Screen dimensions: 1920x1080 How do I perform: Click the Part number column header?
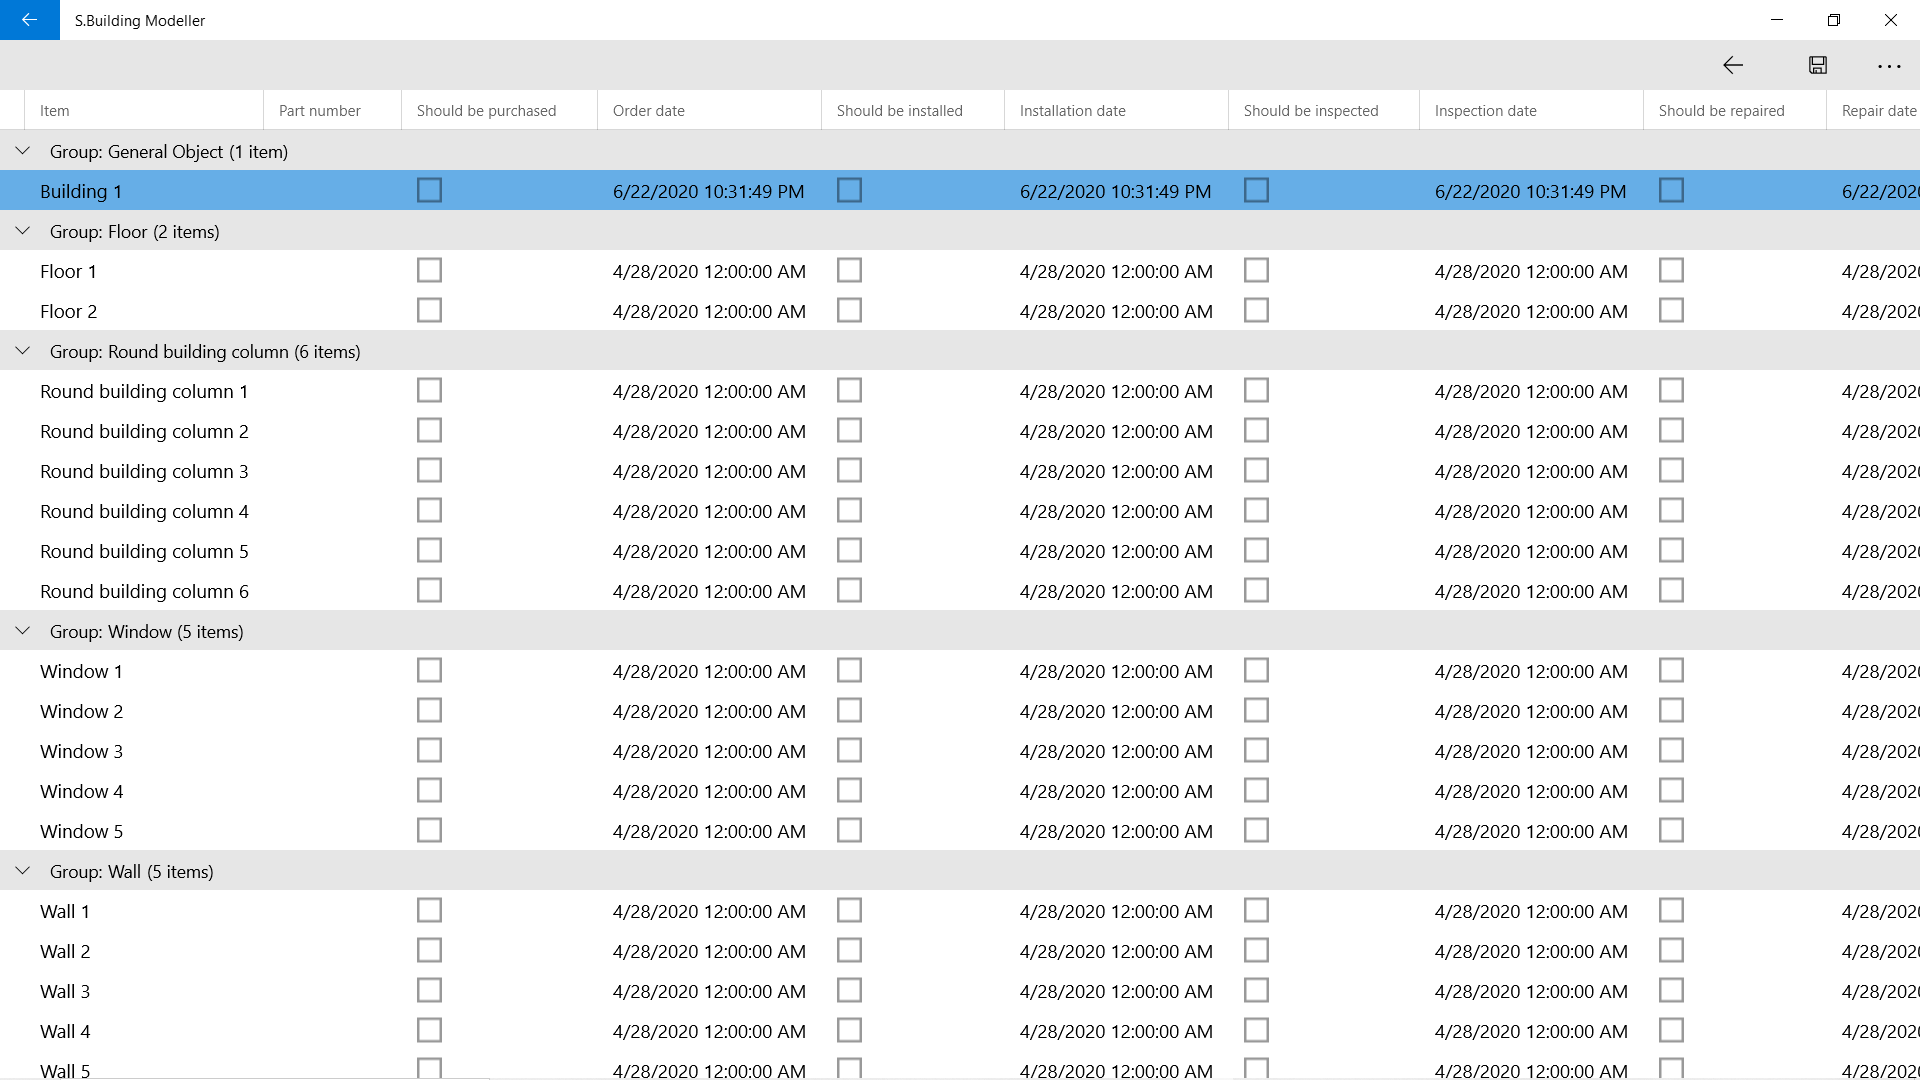click(x=320, y=111)
